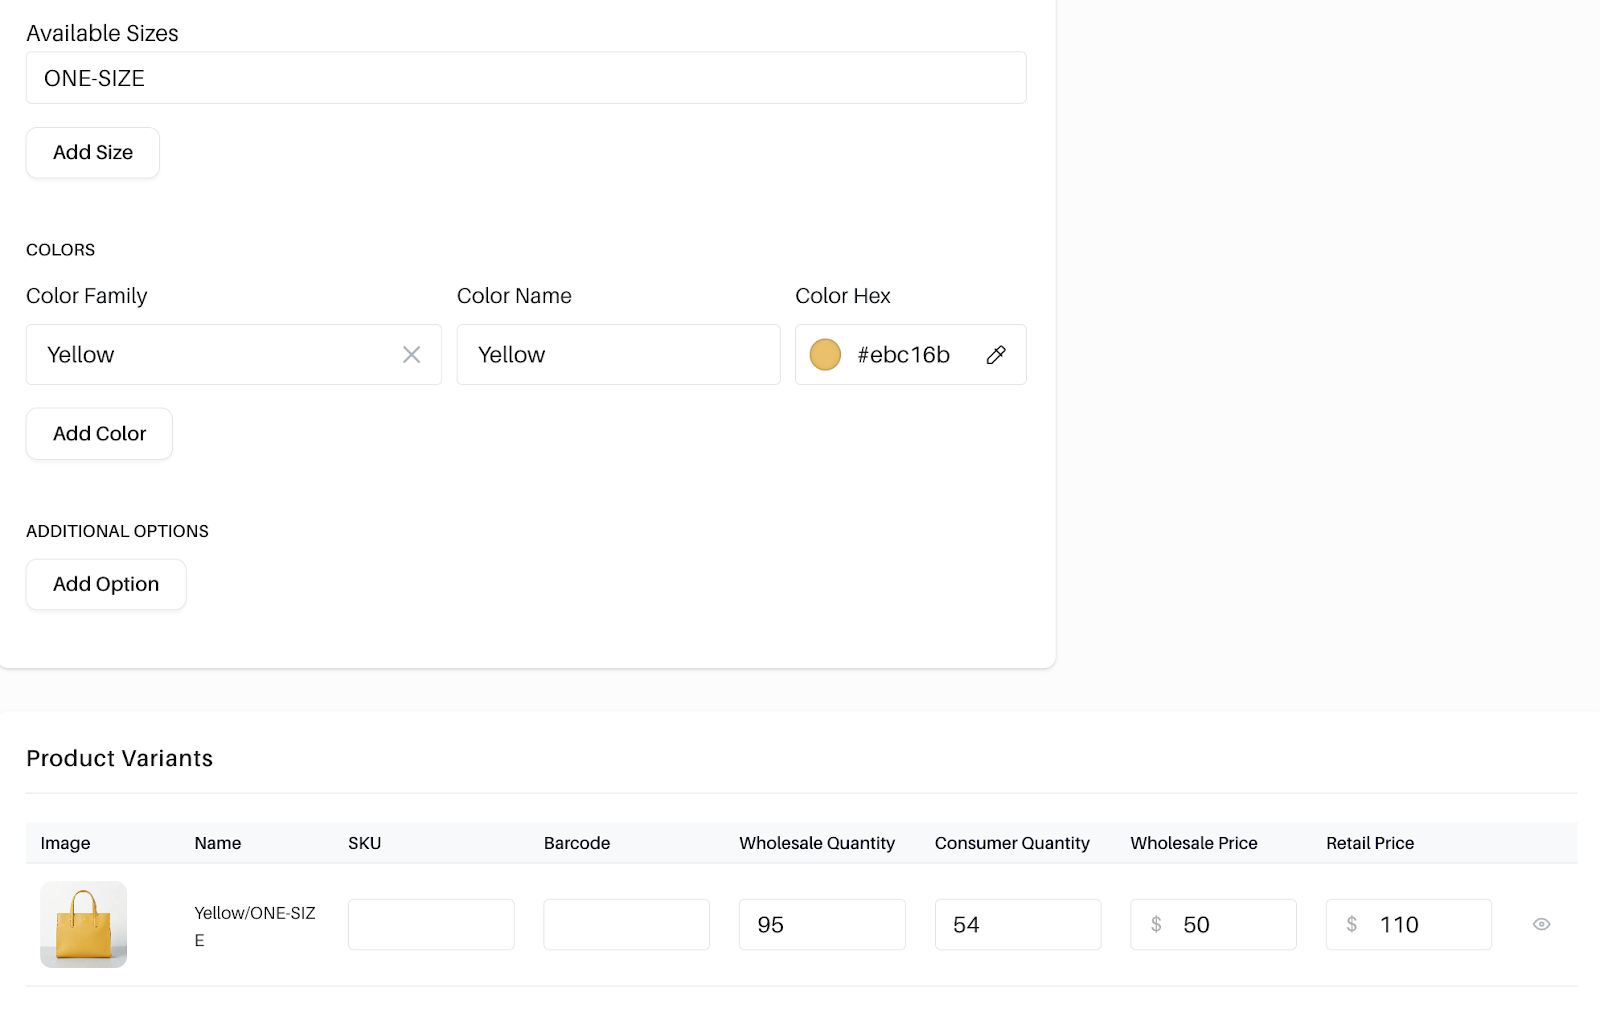Screen dimensions: 1600x1021
Task: Click the eyedropper icon in Color Hex
Action: coord(995,355)
